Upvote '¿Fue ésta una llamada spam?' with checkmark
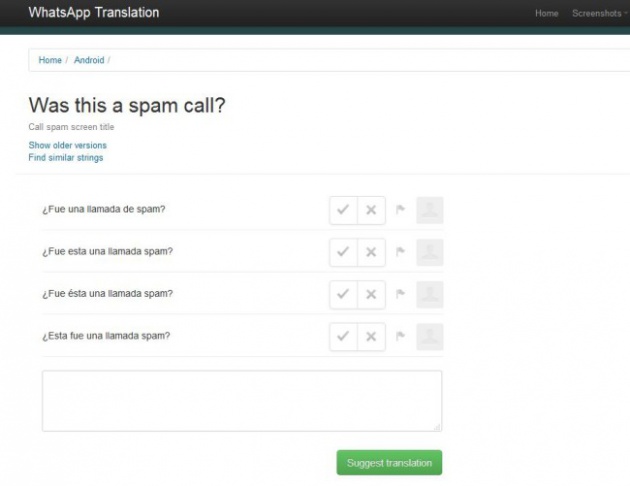This screenshot has height=486, width=630. pyautogui.click(x=343, y=294)
